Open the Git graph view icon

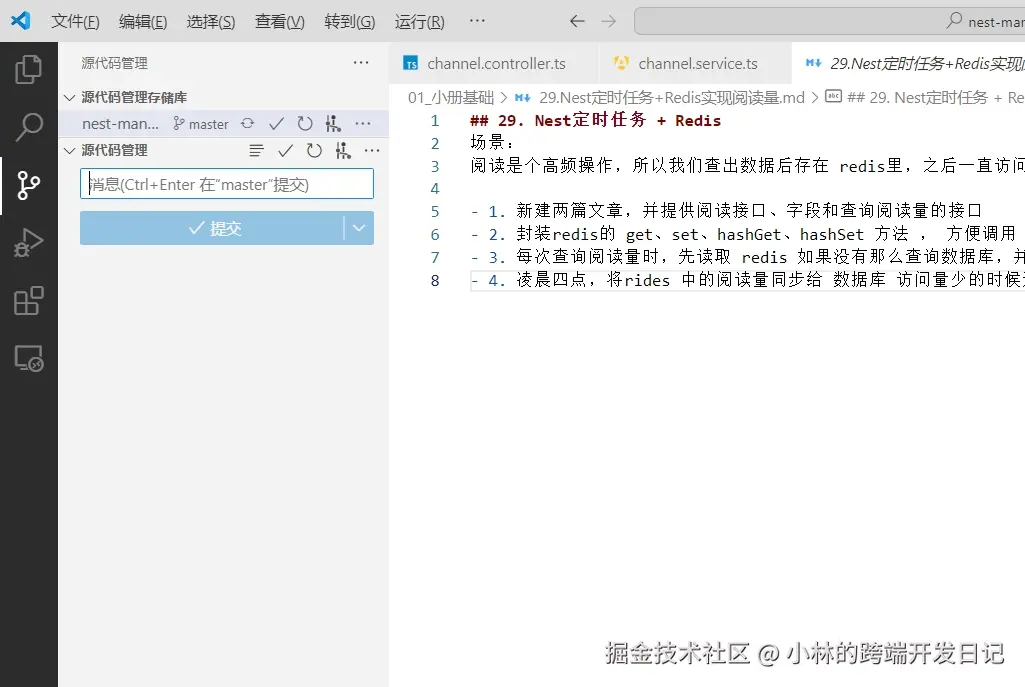344,150
